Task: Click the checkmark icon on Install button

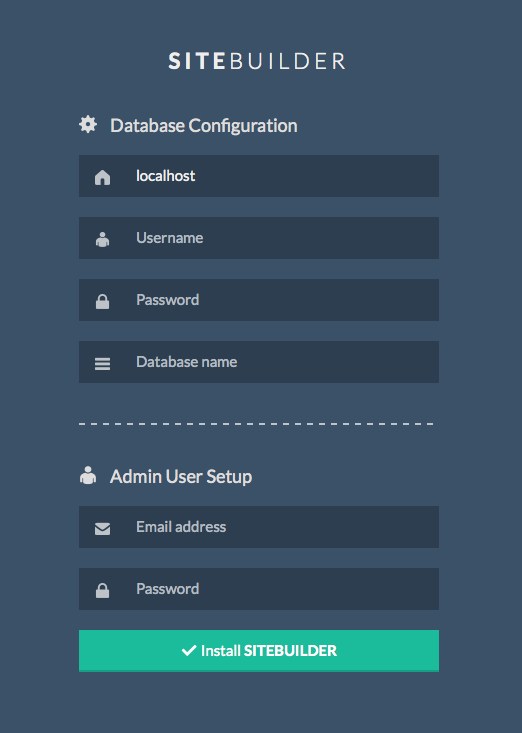Action: pyautogui.click(x=189, y=650)
